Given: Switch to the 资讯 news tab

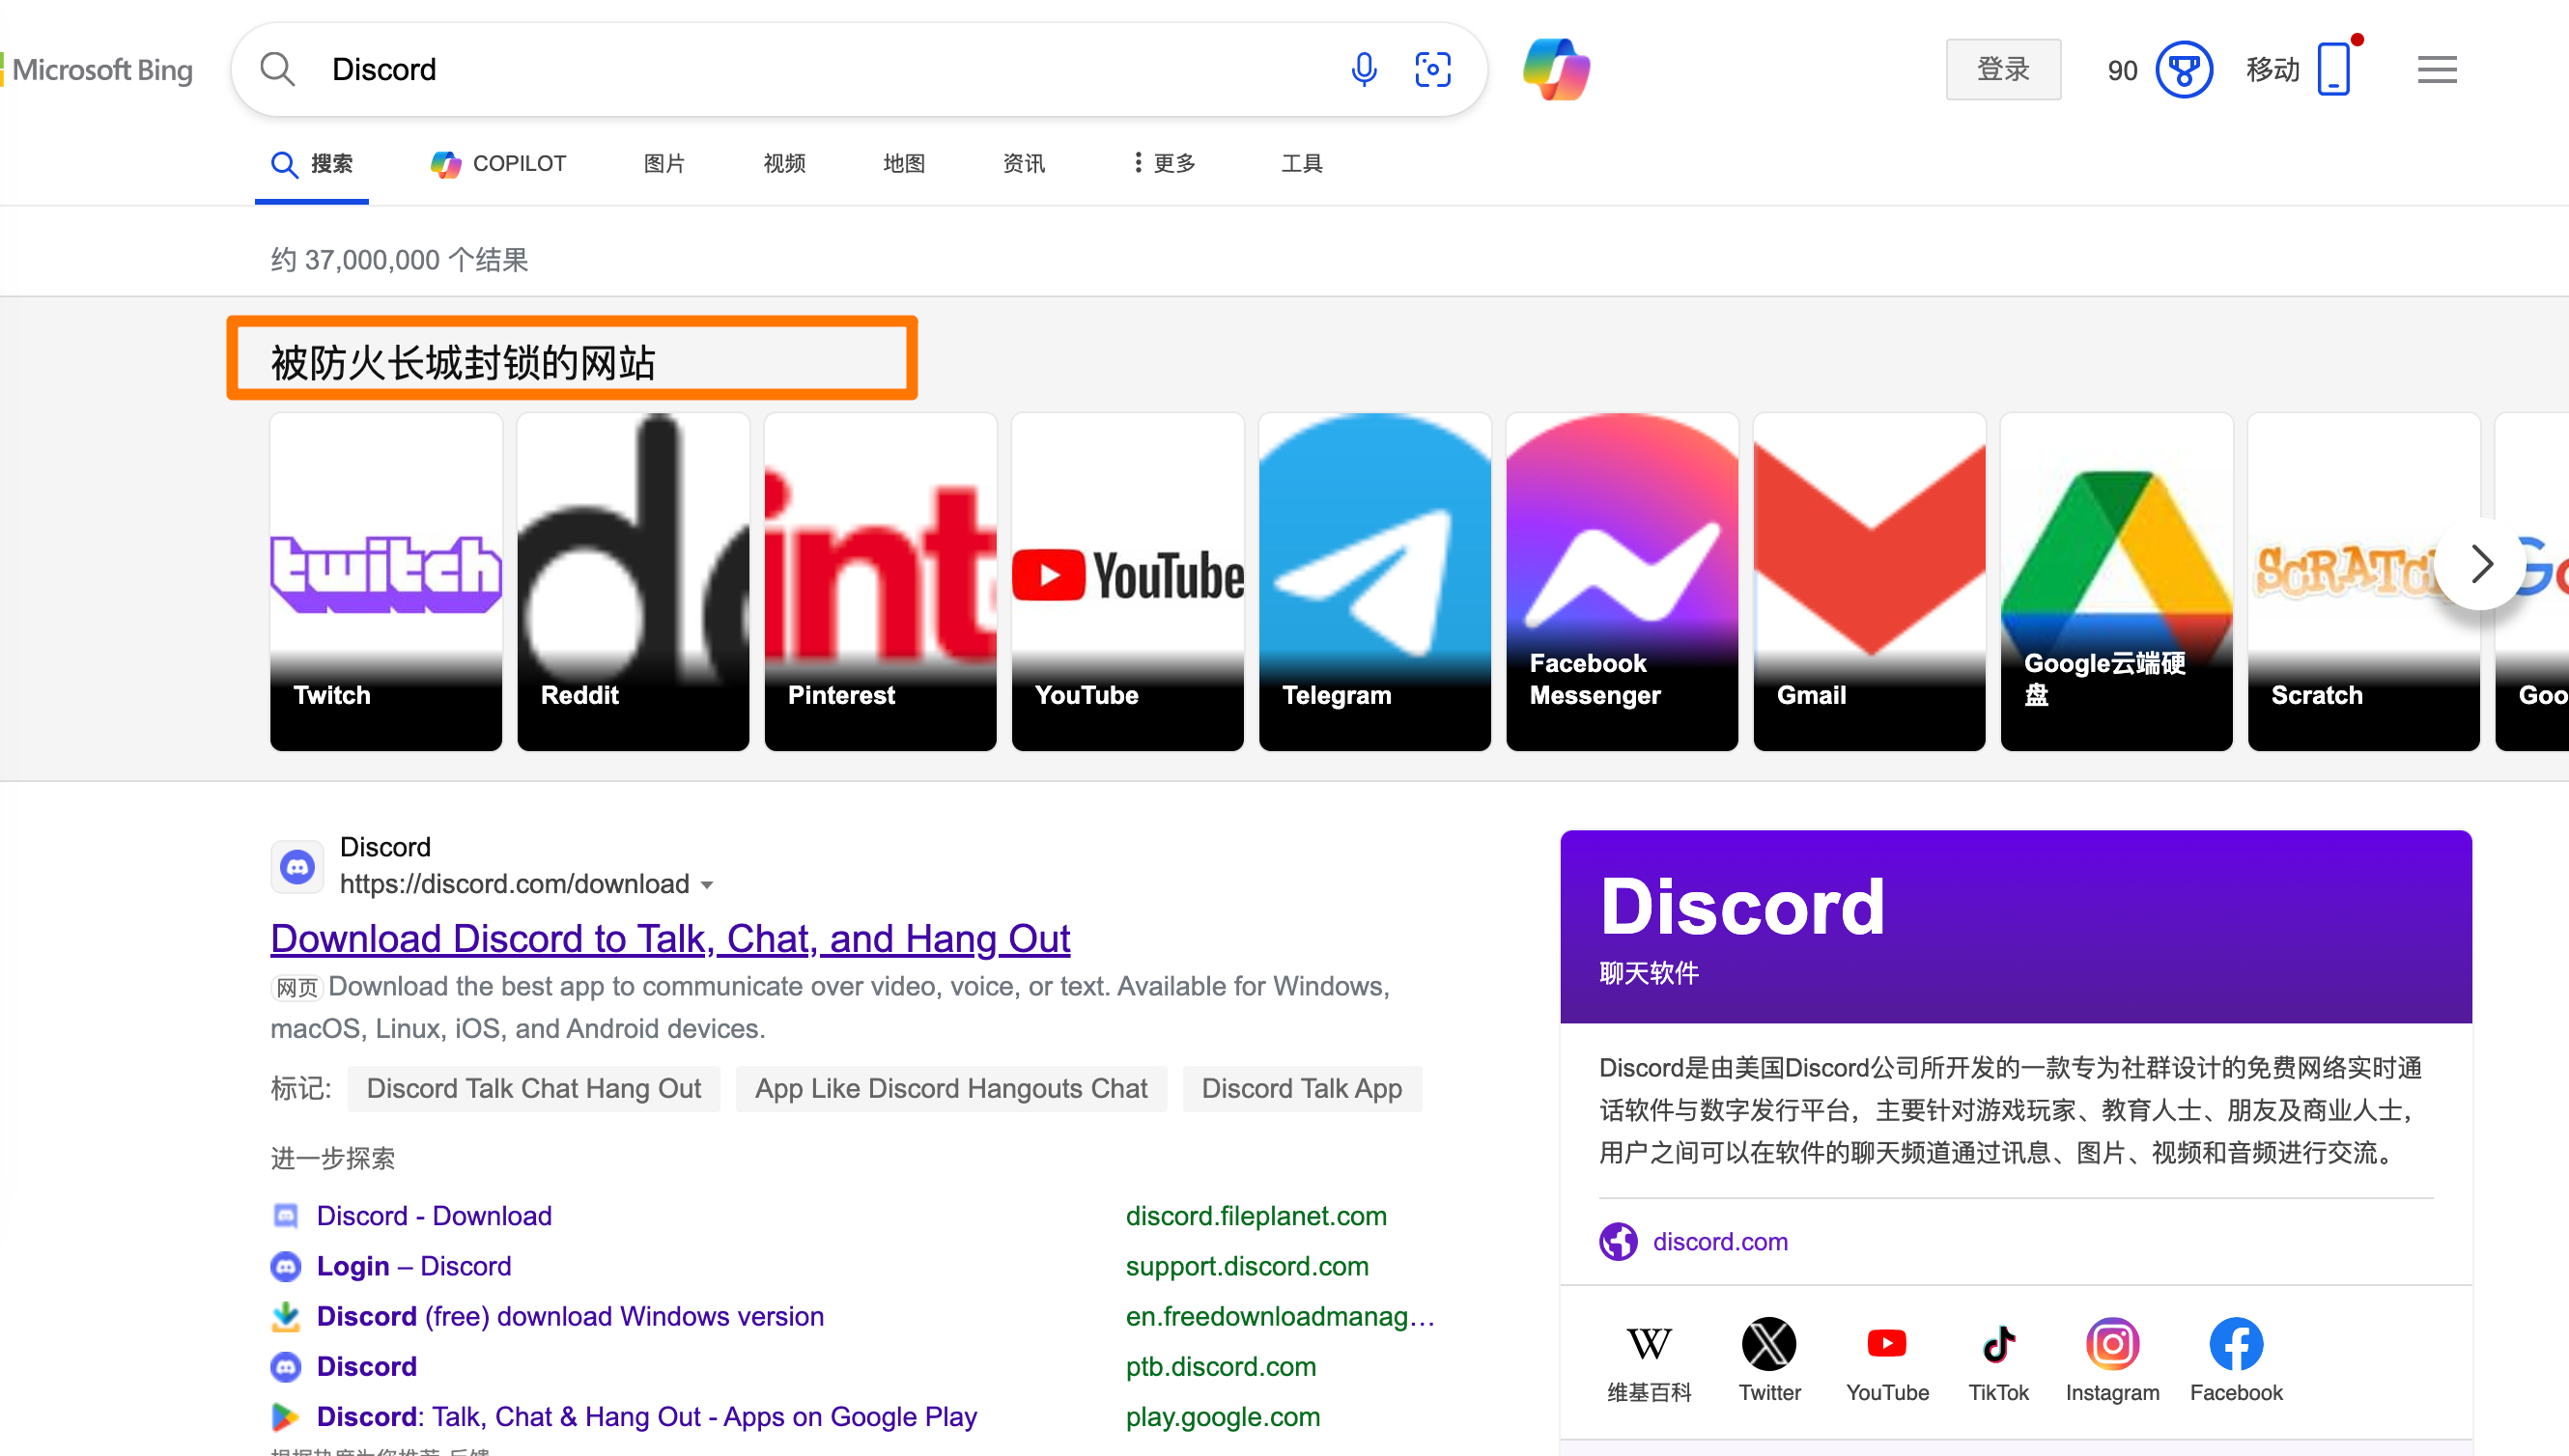Looking at the screenshot, I should coord(1023,163).
